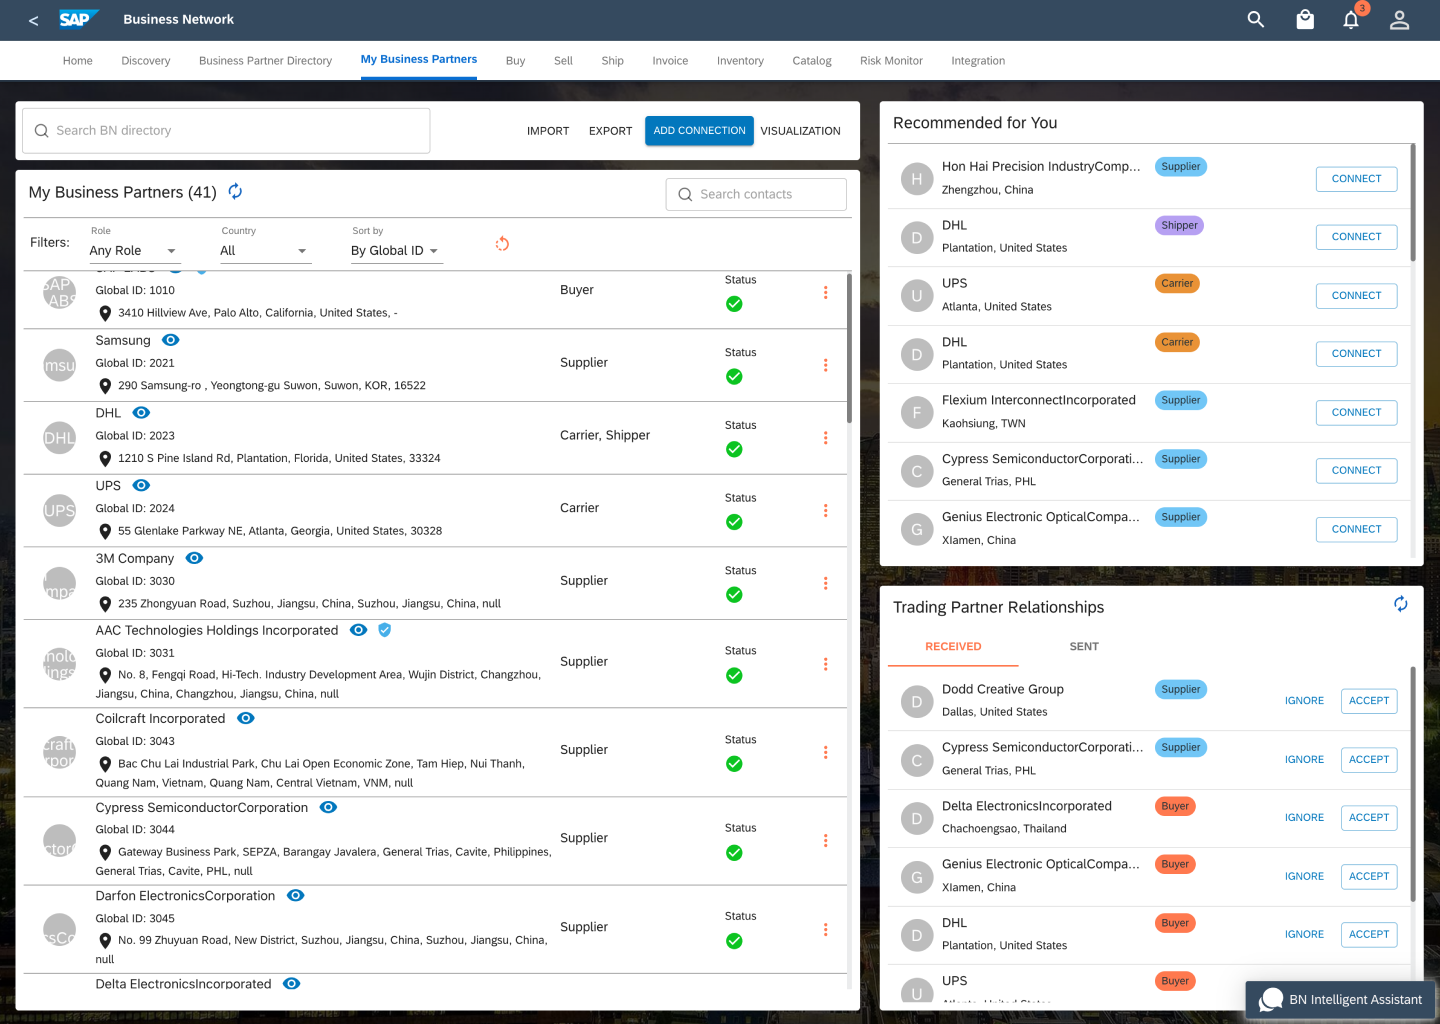Connect with Hon Hai Precision Industry
Image resolution: width=1440 pixels, height=1024 pixels.
[1356, 179]
